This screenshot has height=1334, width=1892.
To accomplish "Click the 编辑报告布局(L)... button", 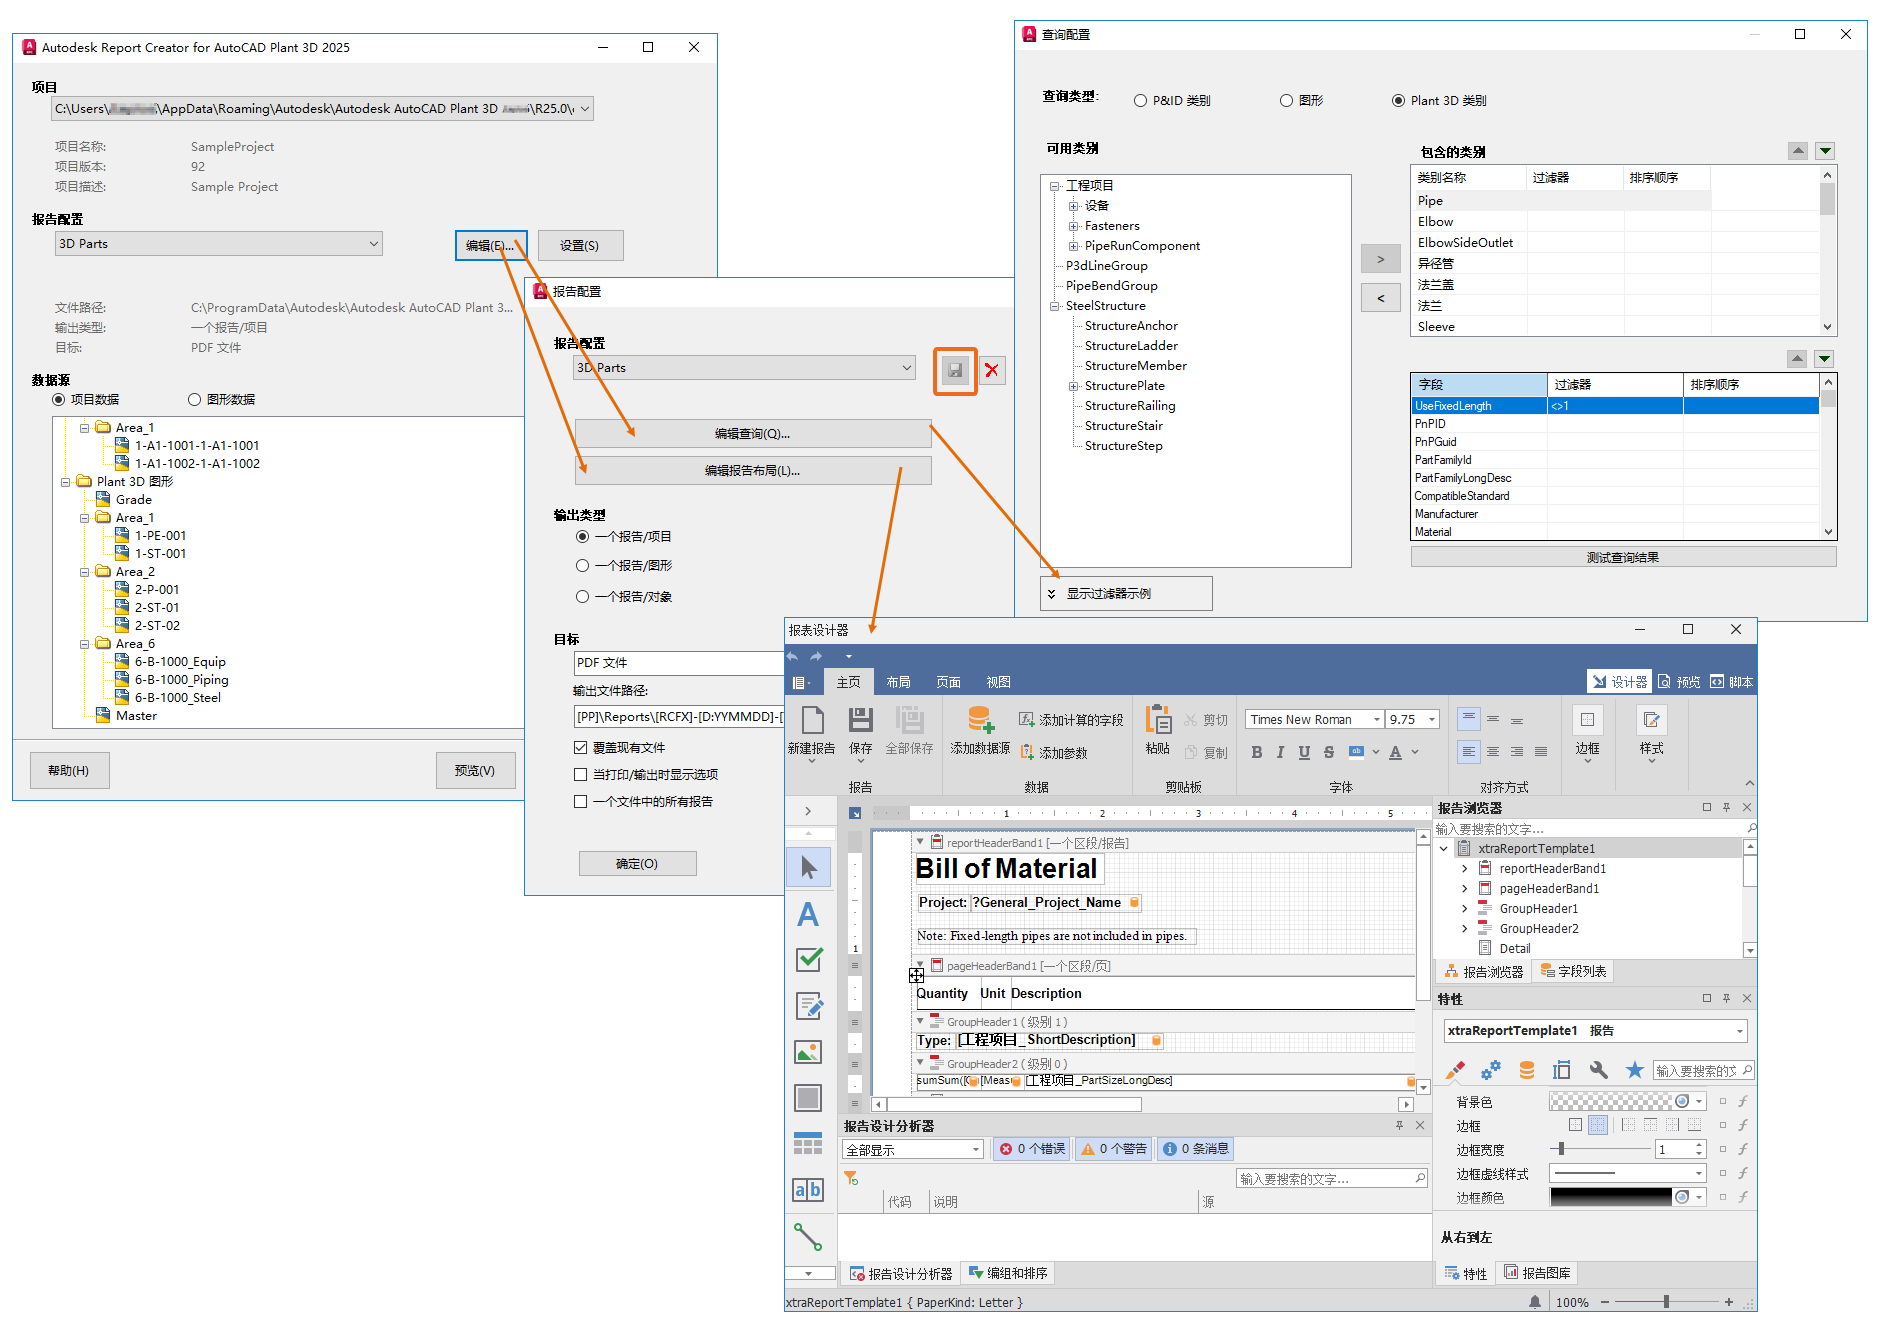I will 753,471.
